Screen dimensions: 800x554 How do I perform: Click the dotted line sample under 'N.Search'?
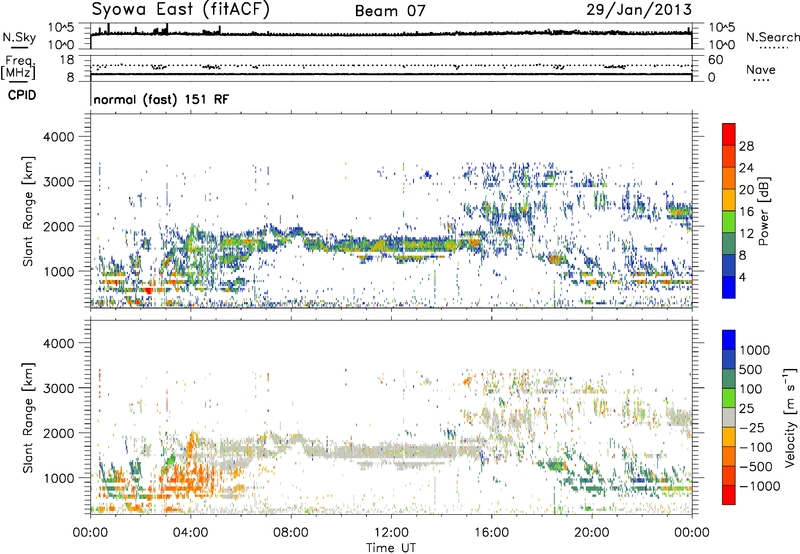(x=773, y=47)
